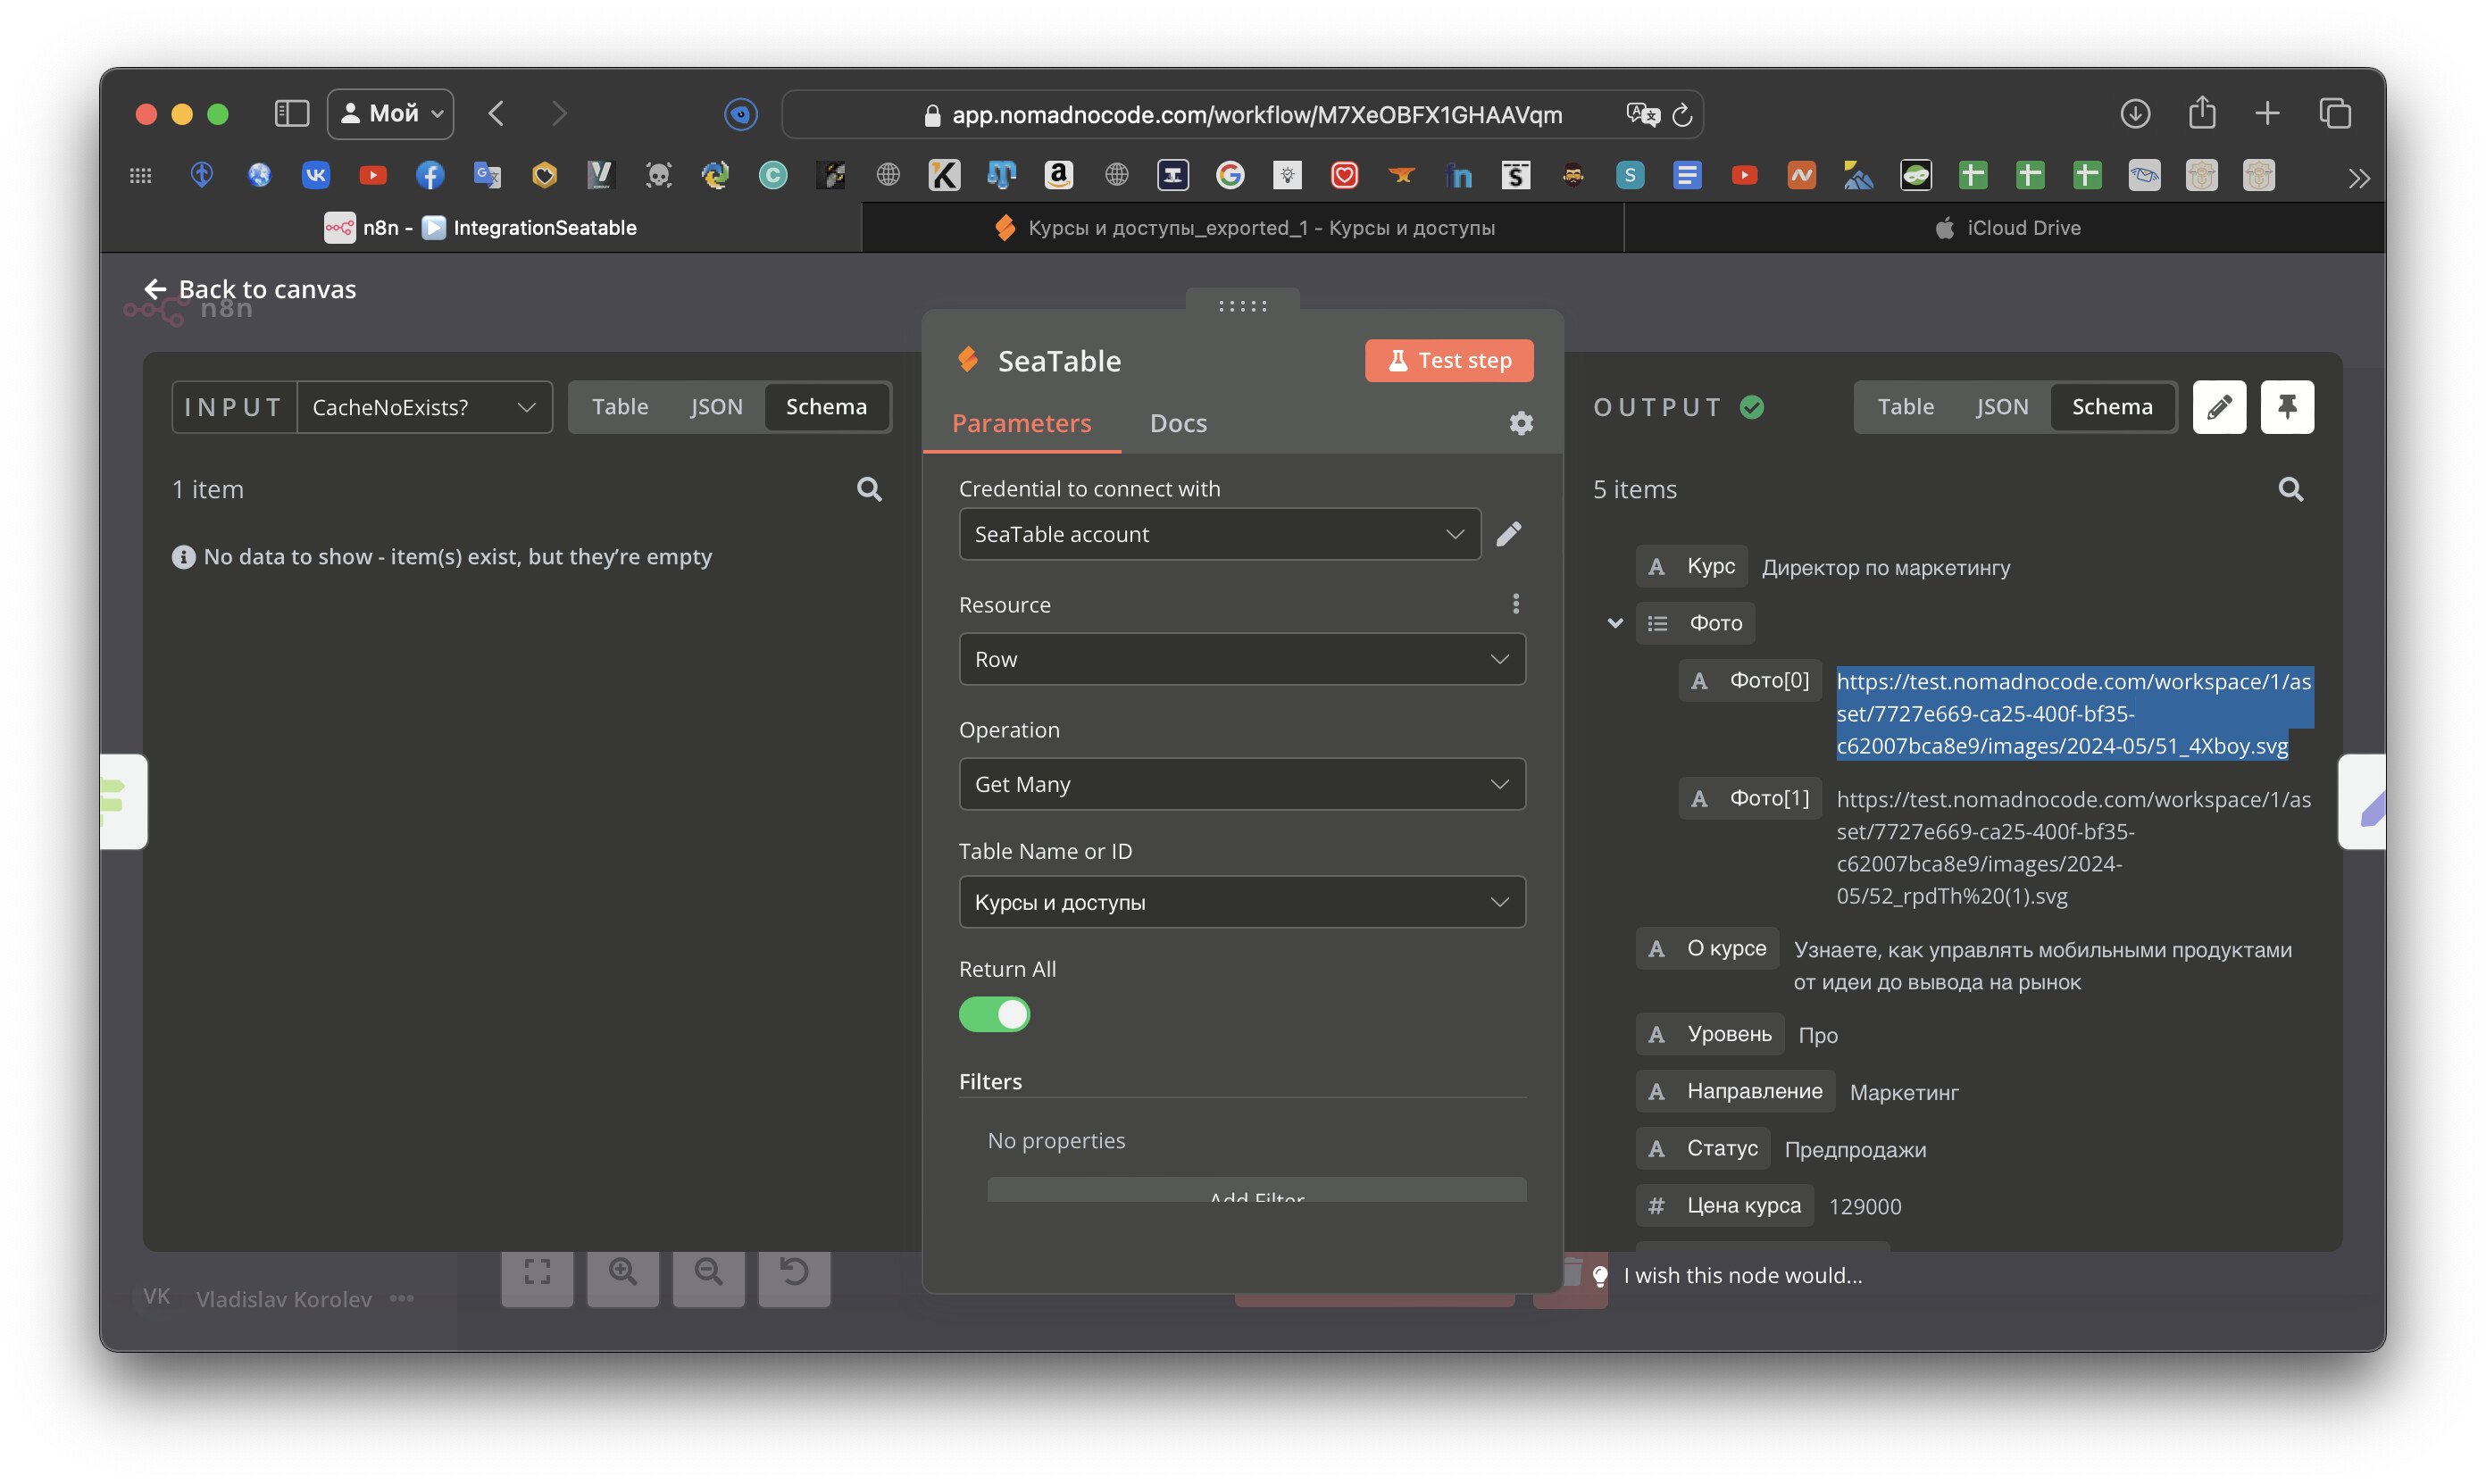
Task: Collapse the Фото list expander
Action: tap(1614, 623)
